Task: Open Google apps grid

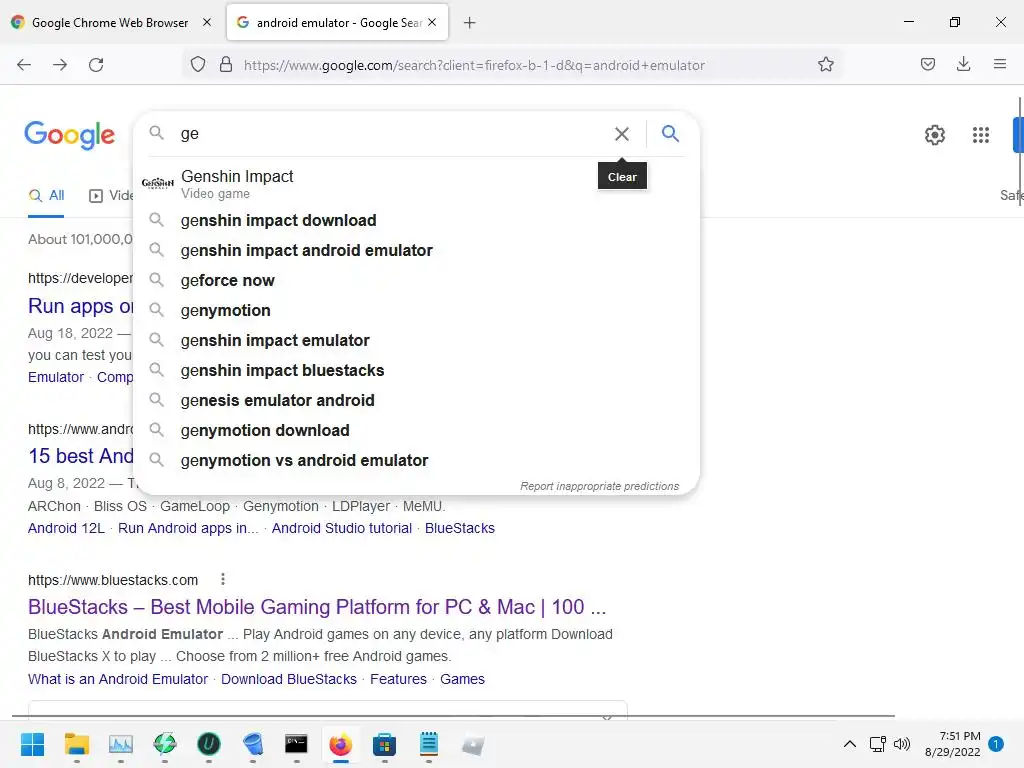Action: [x=980, y=135]
